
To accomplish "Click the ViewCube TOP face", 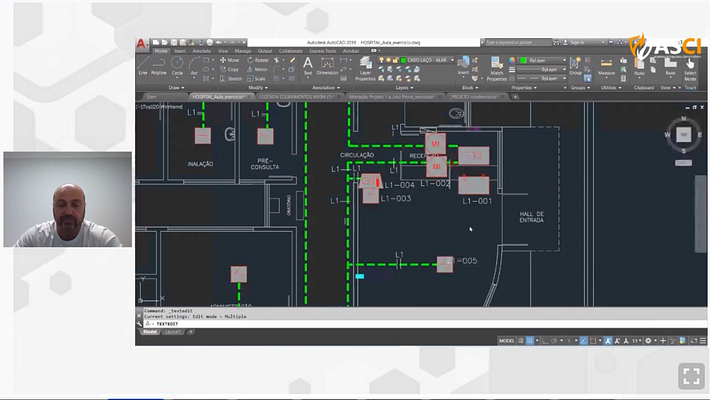I will pos(683,135).
